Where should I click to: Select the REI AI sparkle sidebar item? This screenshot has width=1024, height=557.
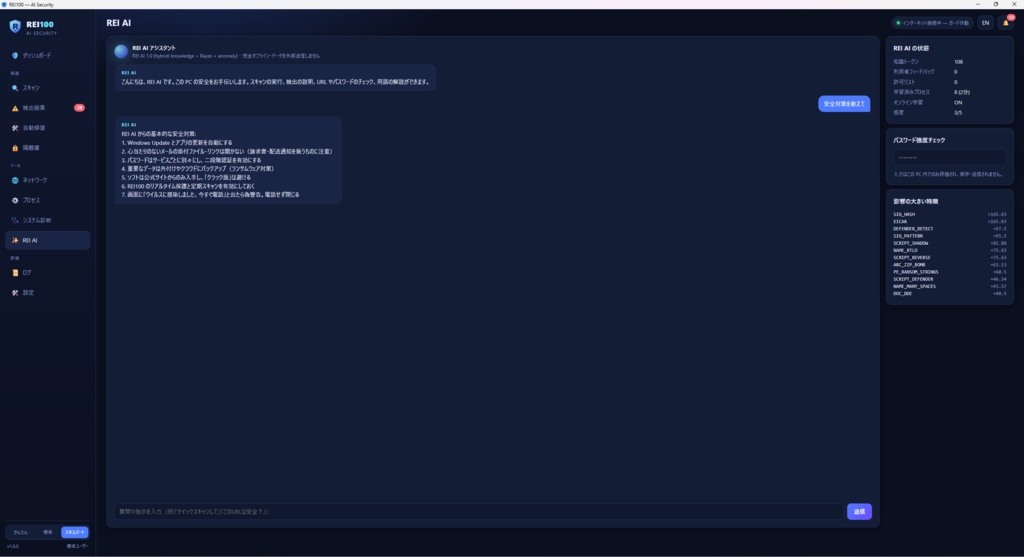[x=48, y=240]
